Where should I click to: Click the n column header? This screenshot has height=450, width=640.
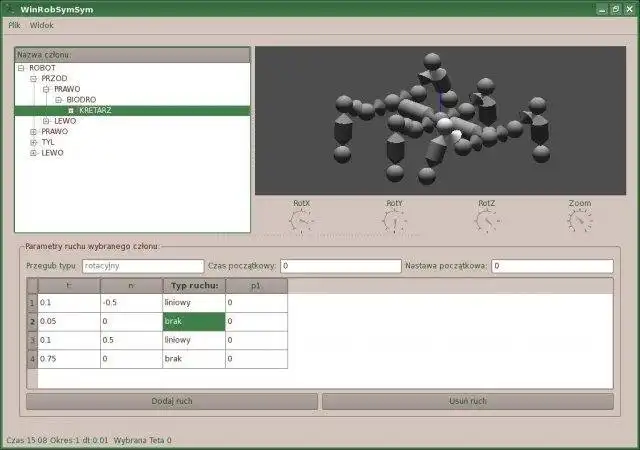[131, 286]
